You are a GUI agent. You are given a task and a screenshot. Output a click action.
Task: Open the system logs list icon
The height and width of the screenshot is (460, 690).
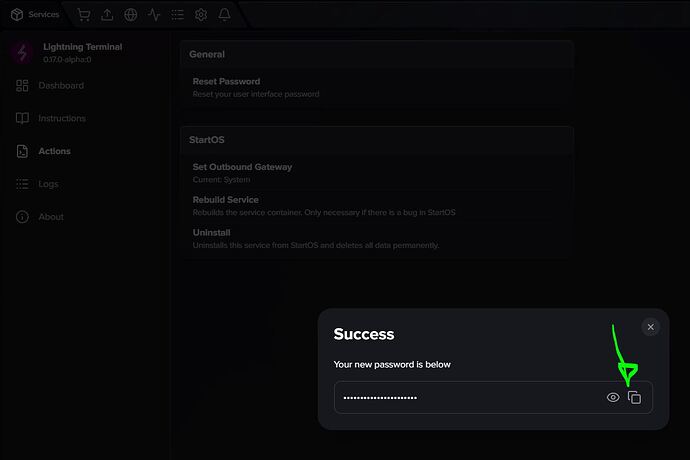pos(177,15)
